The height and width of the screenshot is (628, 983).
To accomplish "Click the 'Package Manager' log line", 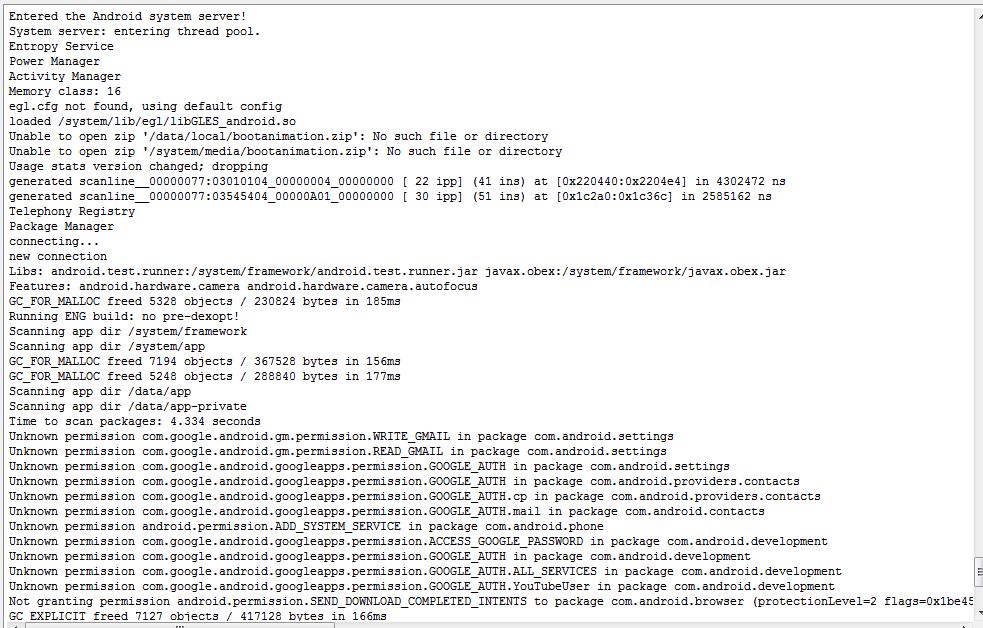I will pos(61,226).
